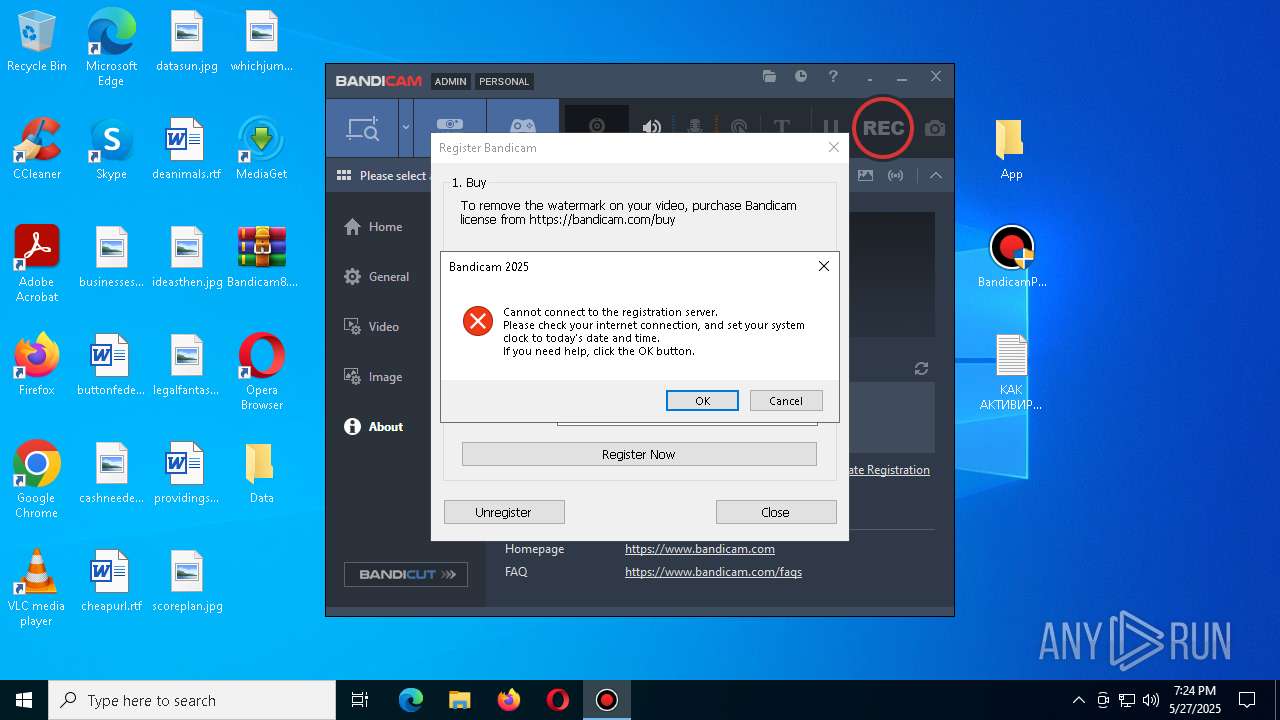Click the grid icon beside Please select
This screenshot has height=720, width=1280.
[x=344, y=175]
